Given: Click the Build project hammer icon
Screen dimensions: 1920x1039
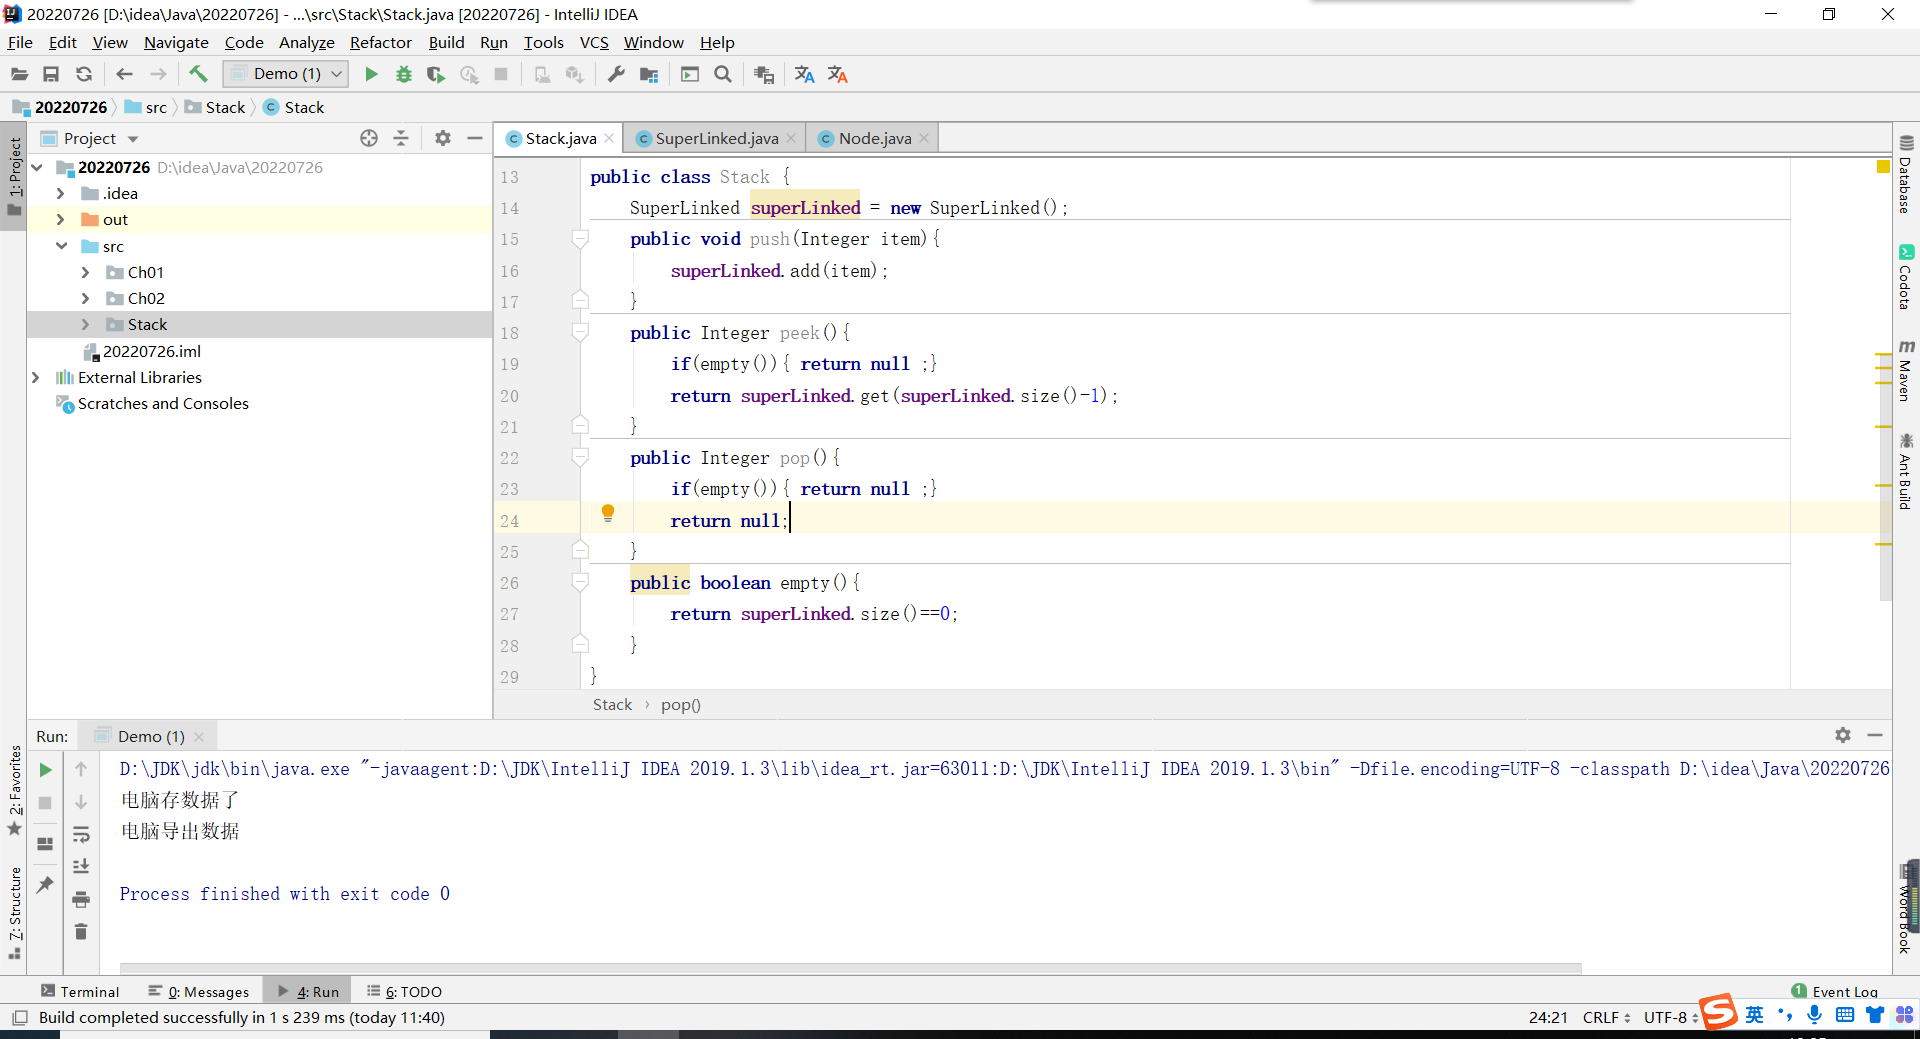Looking at the screenshot, I should tap(198, 74).
